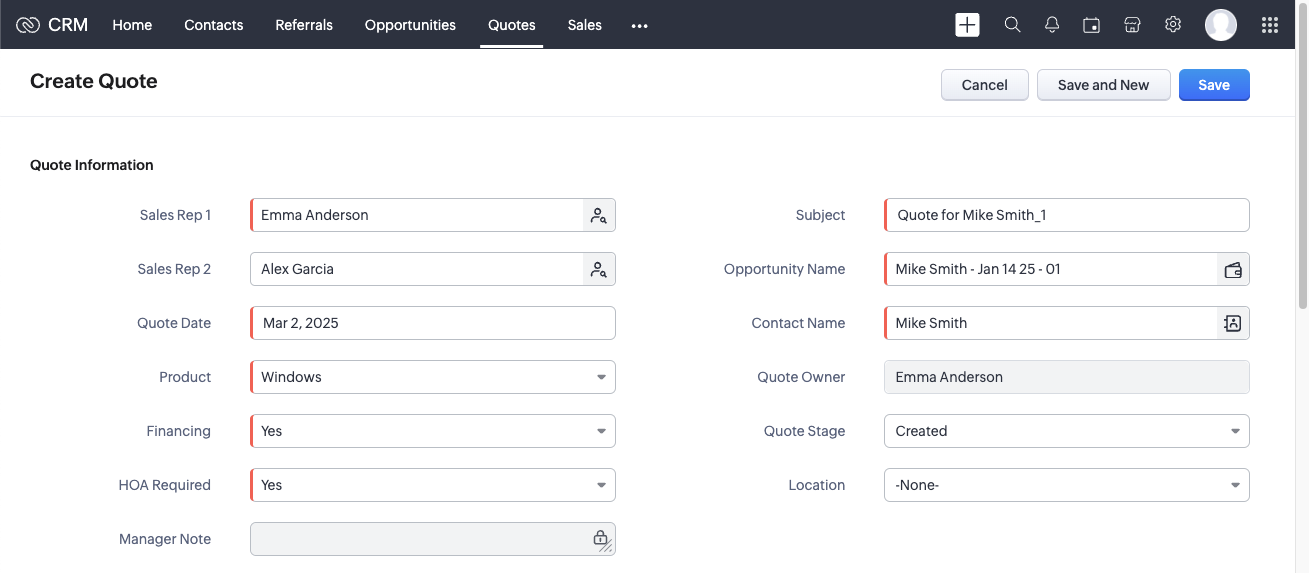This screenshot has height=573, width=1309.
Task: Expand the Quote Stage dropdown
Action: (1066, 431)
